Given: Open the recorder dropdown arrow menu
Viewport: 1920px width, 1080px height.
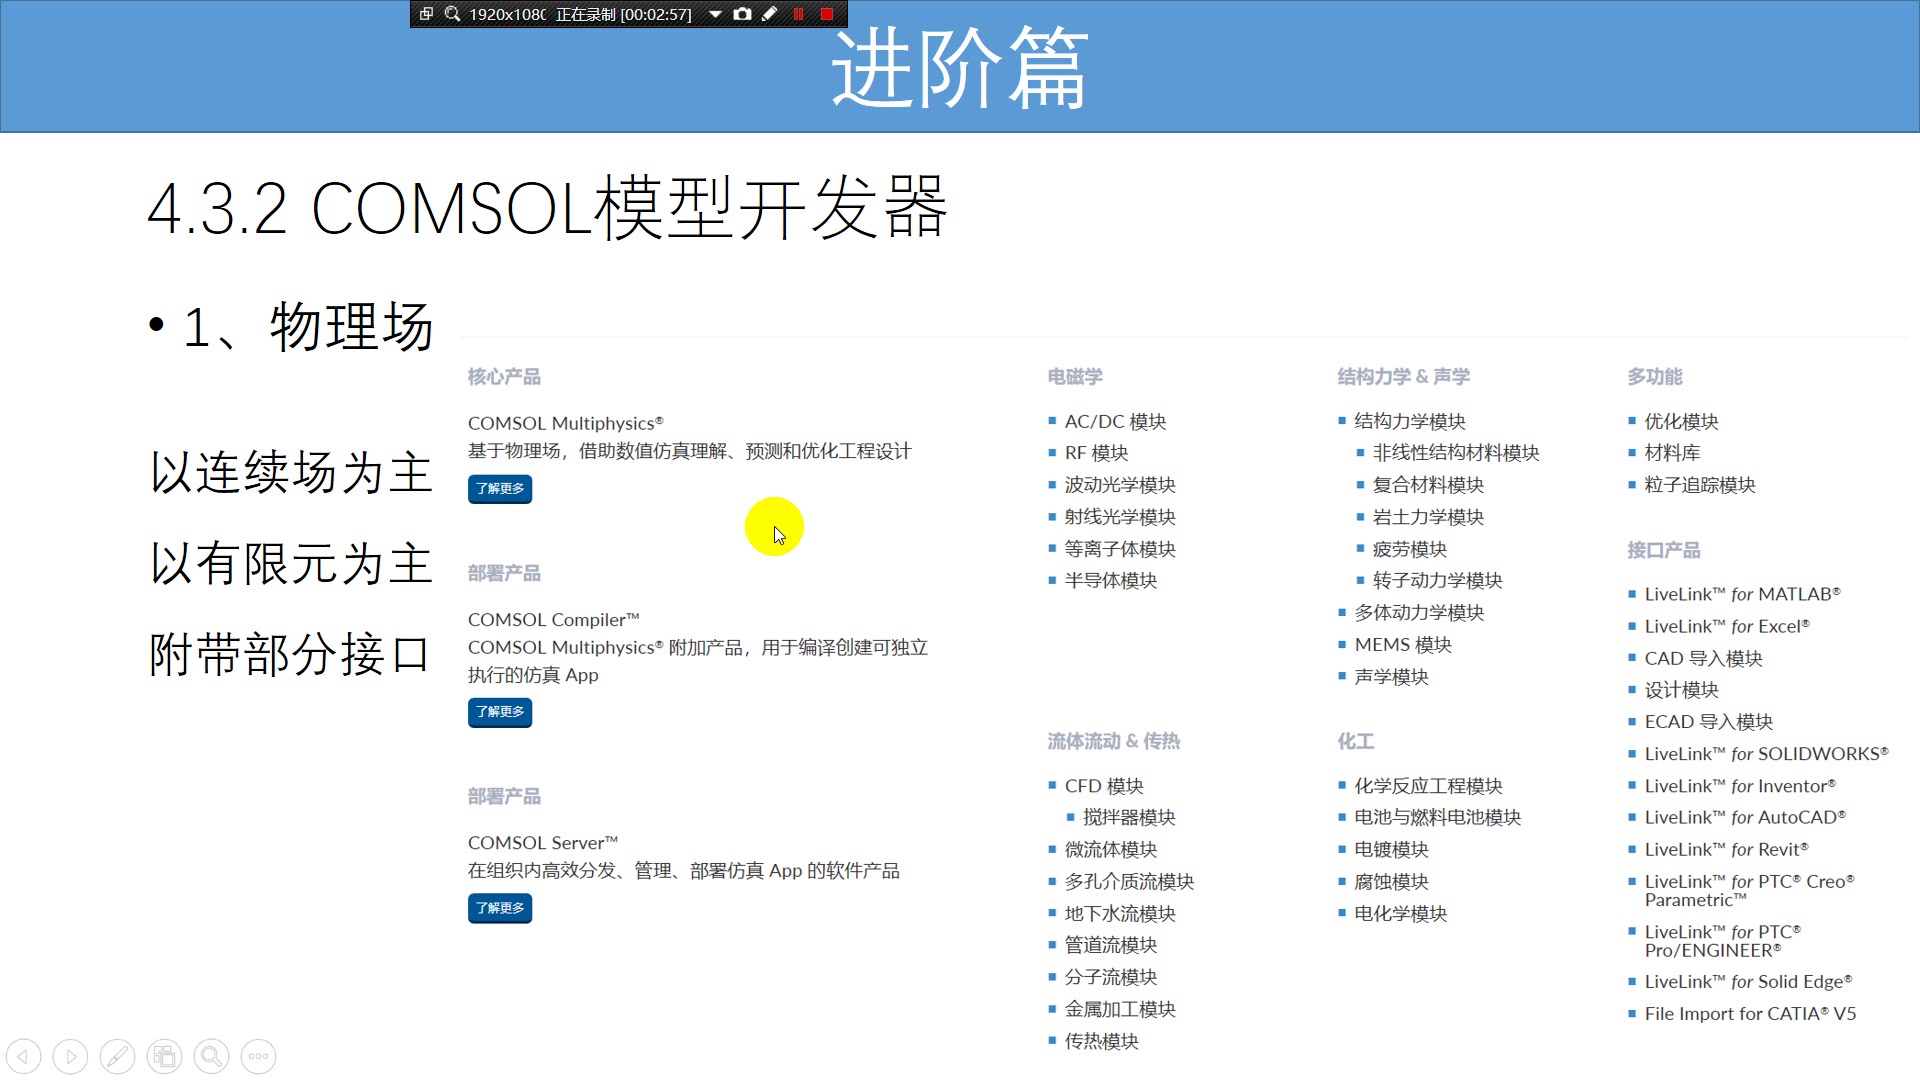Looking at the screenshot, I should (715, 14).
